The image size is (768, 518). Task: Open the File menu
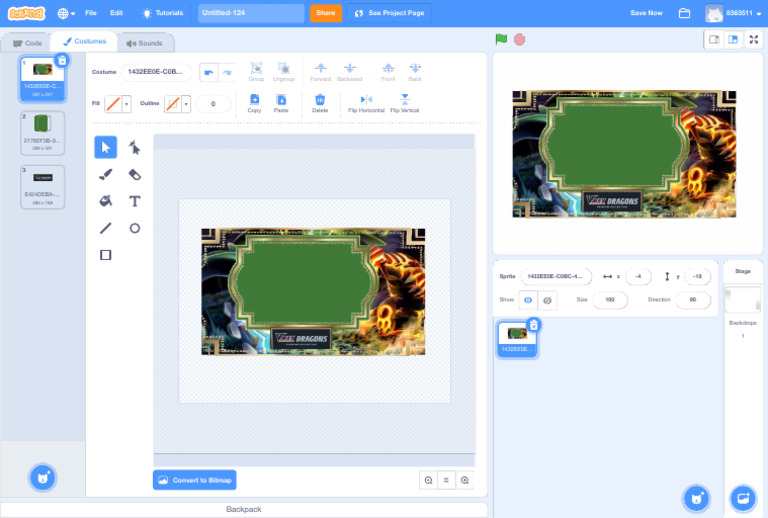point(91,13)
